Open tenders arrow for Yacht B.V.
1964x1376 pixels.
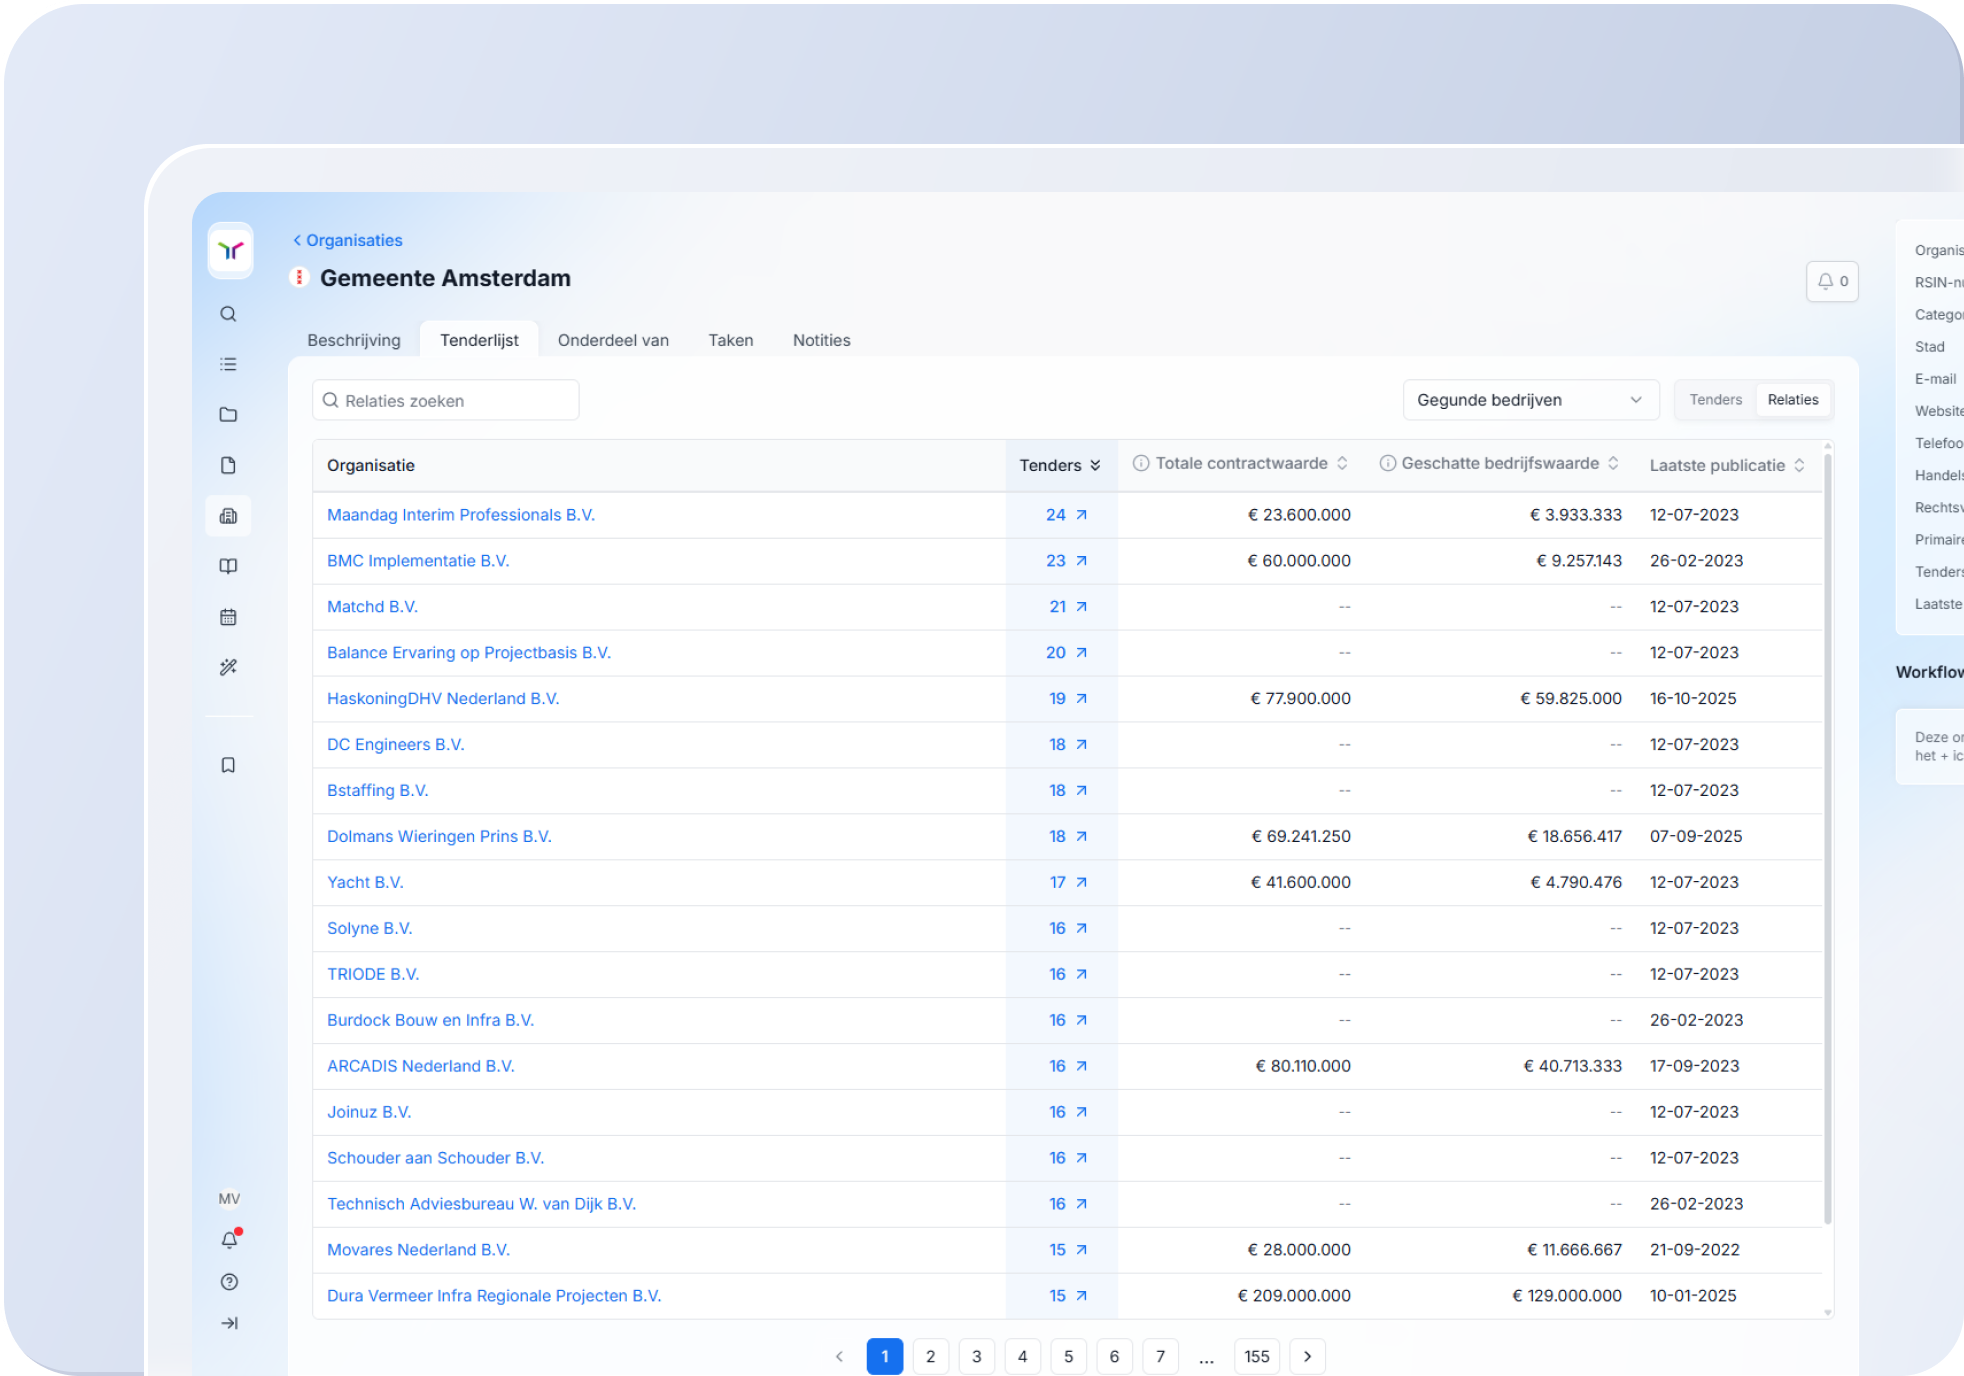[x=1081, y=882]
